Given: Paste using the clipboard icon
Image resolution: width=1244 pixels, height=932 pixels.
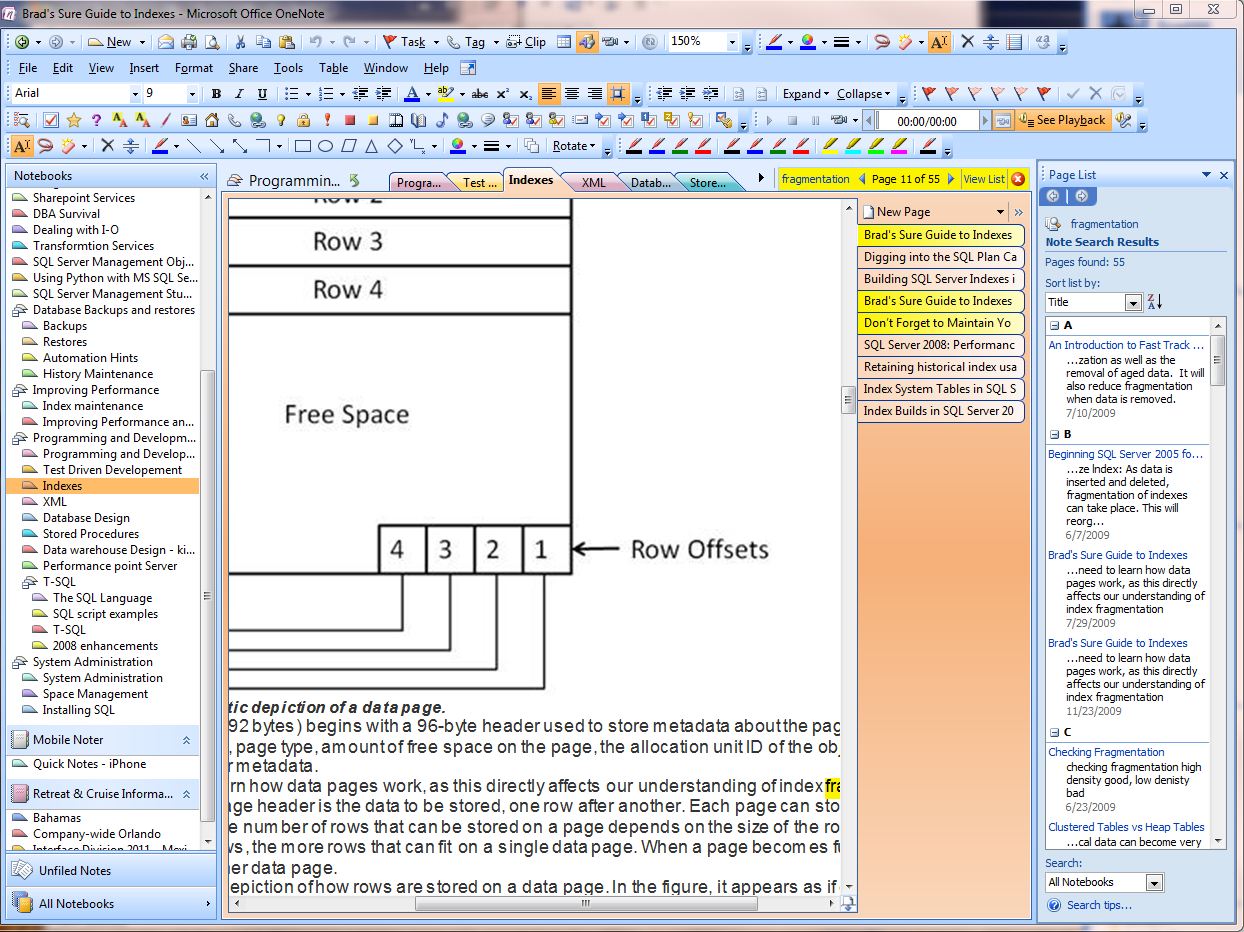Looking at the screenshot, I should click(287, 42).
